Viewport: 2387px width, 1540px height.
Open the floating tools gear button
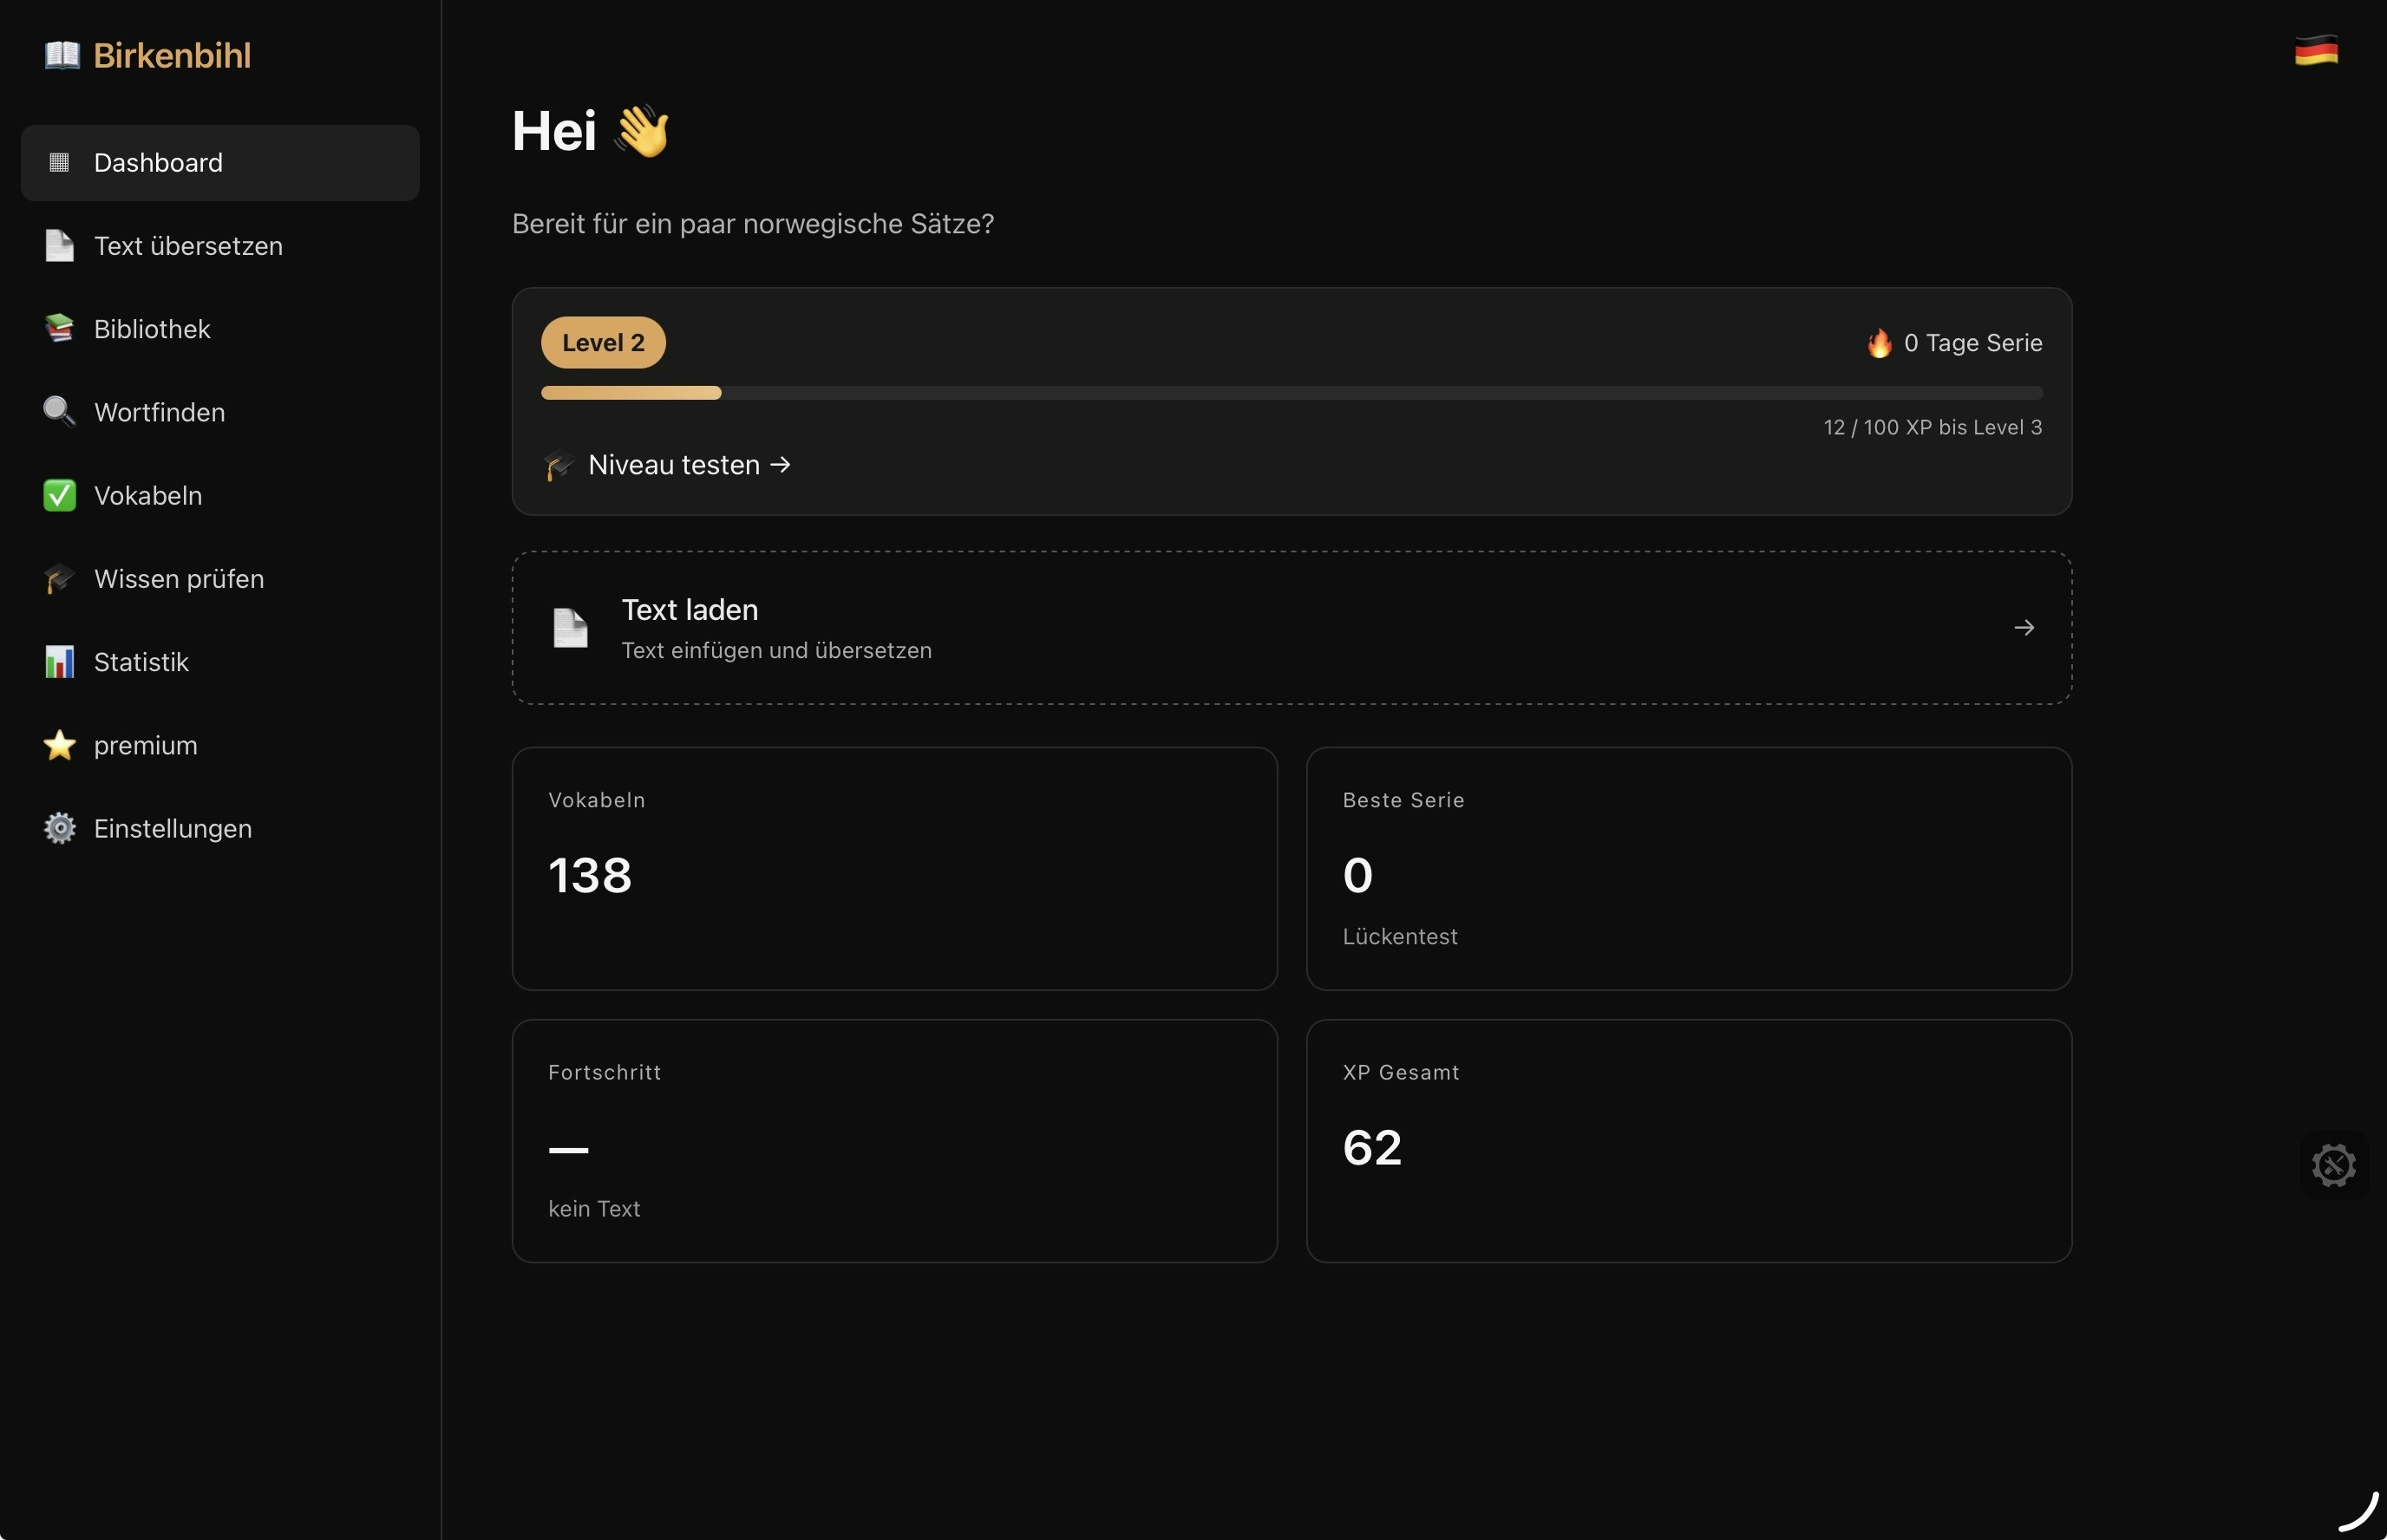(x=2333, y=1165)
